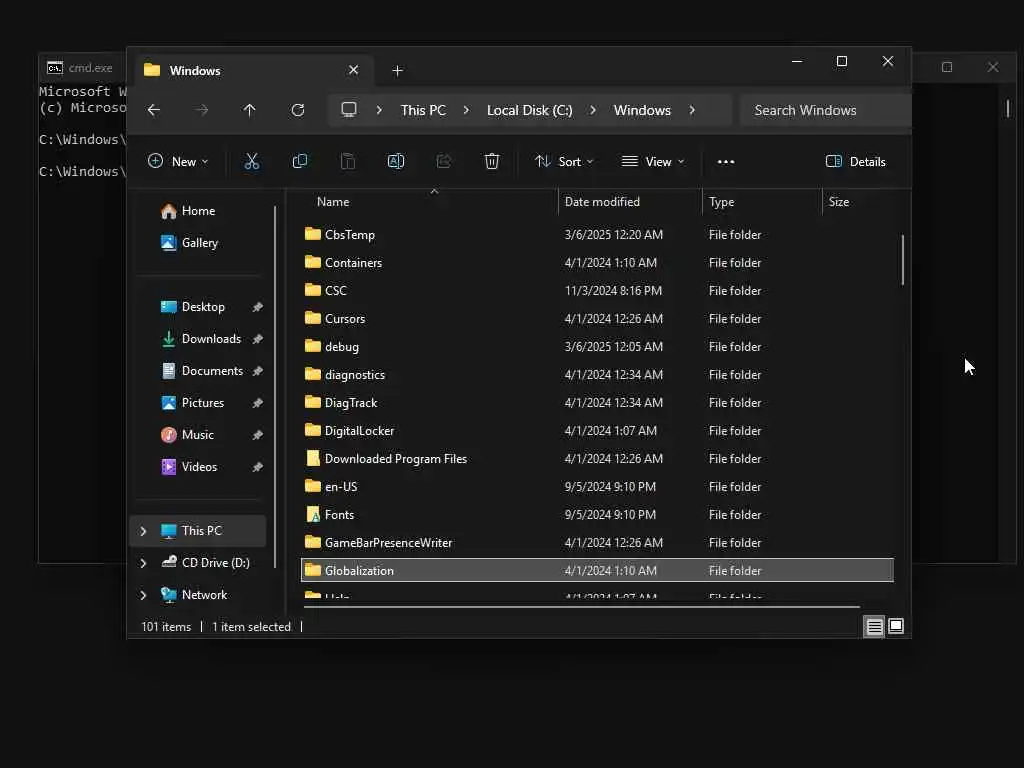This screenshot has width=1024, height=768.
Task: Select the GameBarPresenceWriter folder
Action: tap(597, 543)
